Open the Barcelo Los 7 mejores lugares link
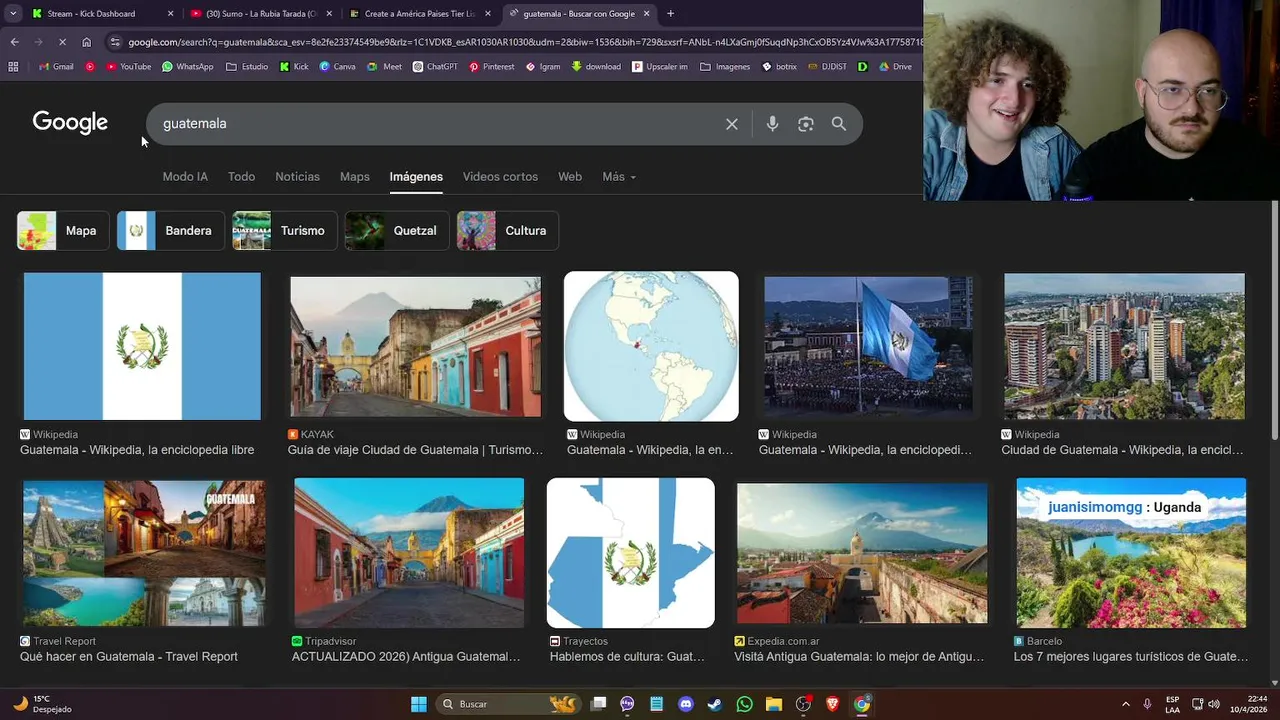Screen dimensions: 1280x720 coord(1131,657)
